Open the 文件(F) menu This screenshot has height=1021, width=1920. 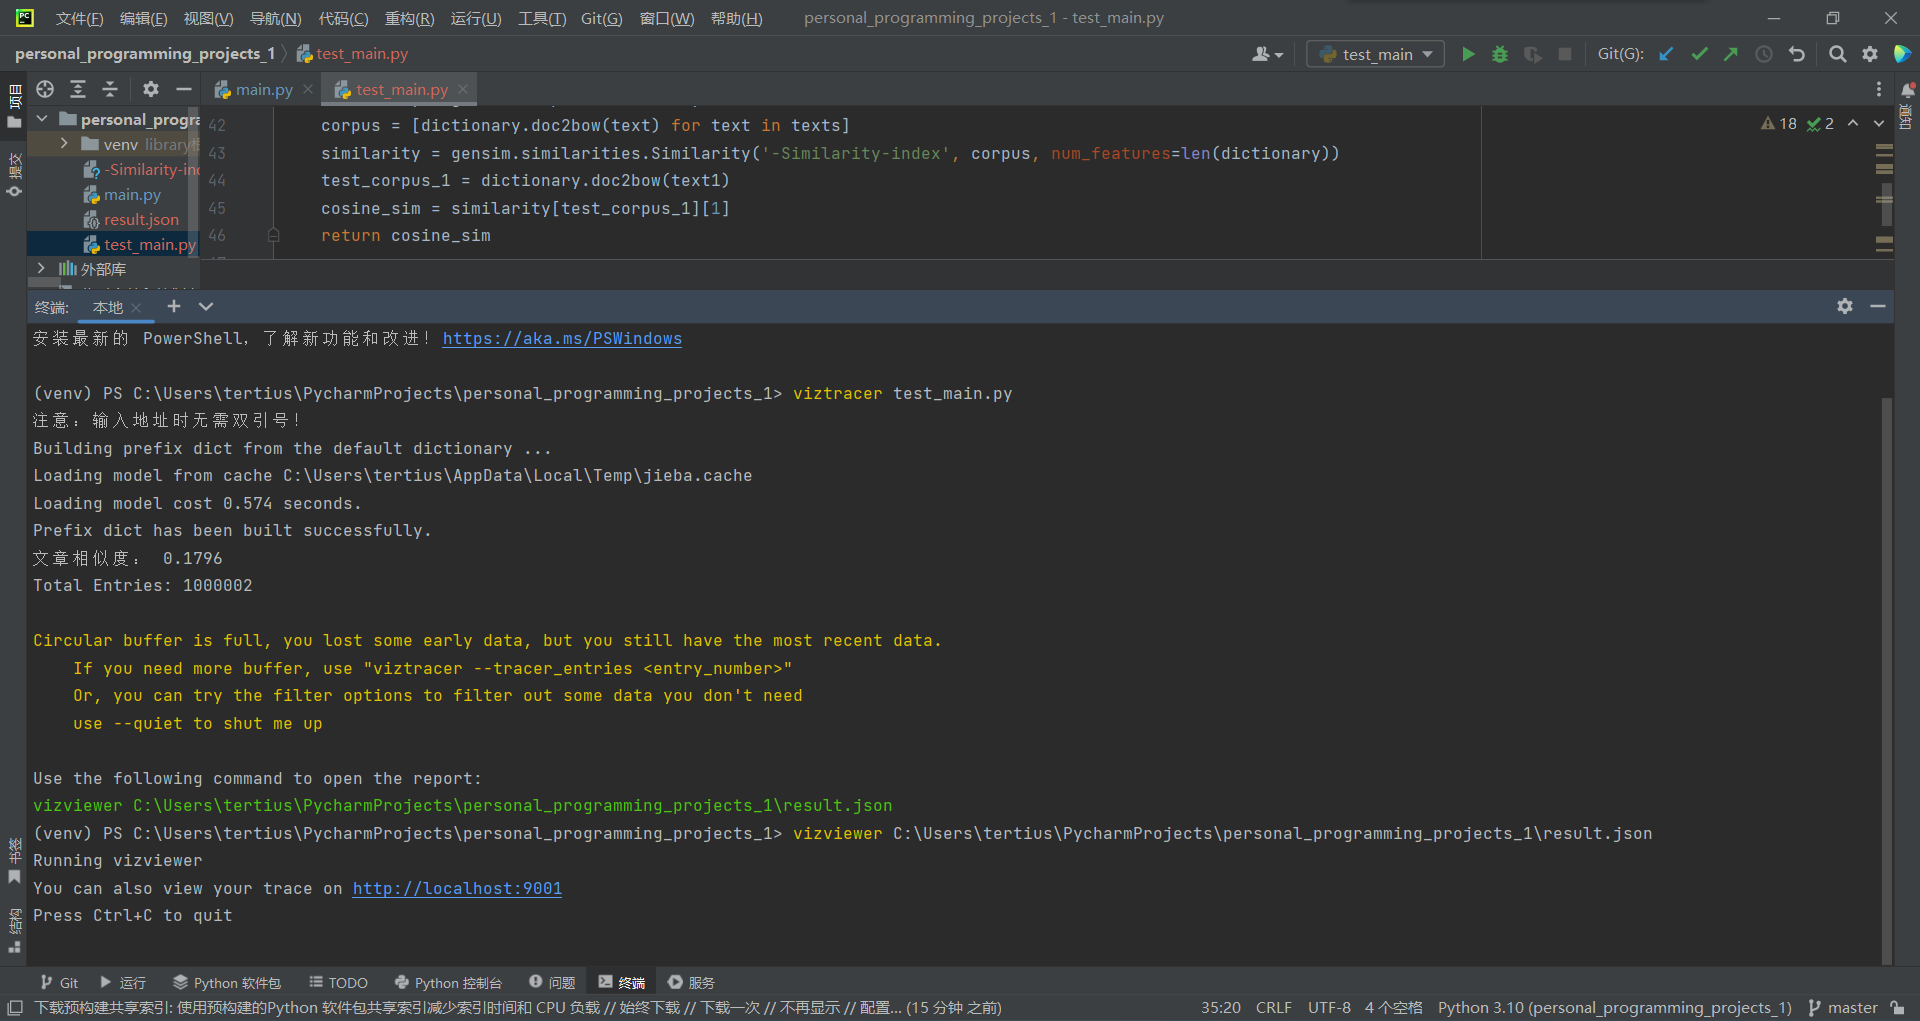[79, 18]
